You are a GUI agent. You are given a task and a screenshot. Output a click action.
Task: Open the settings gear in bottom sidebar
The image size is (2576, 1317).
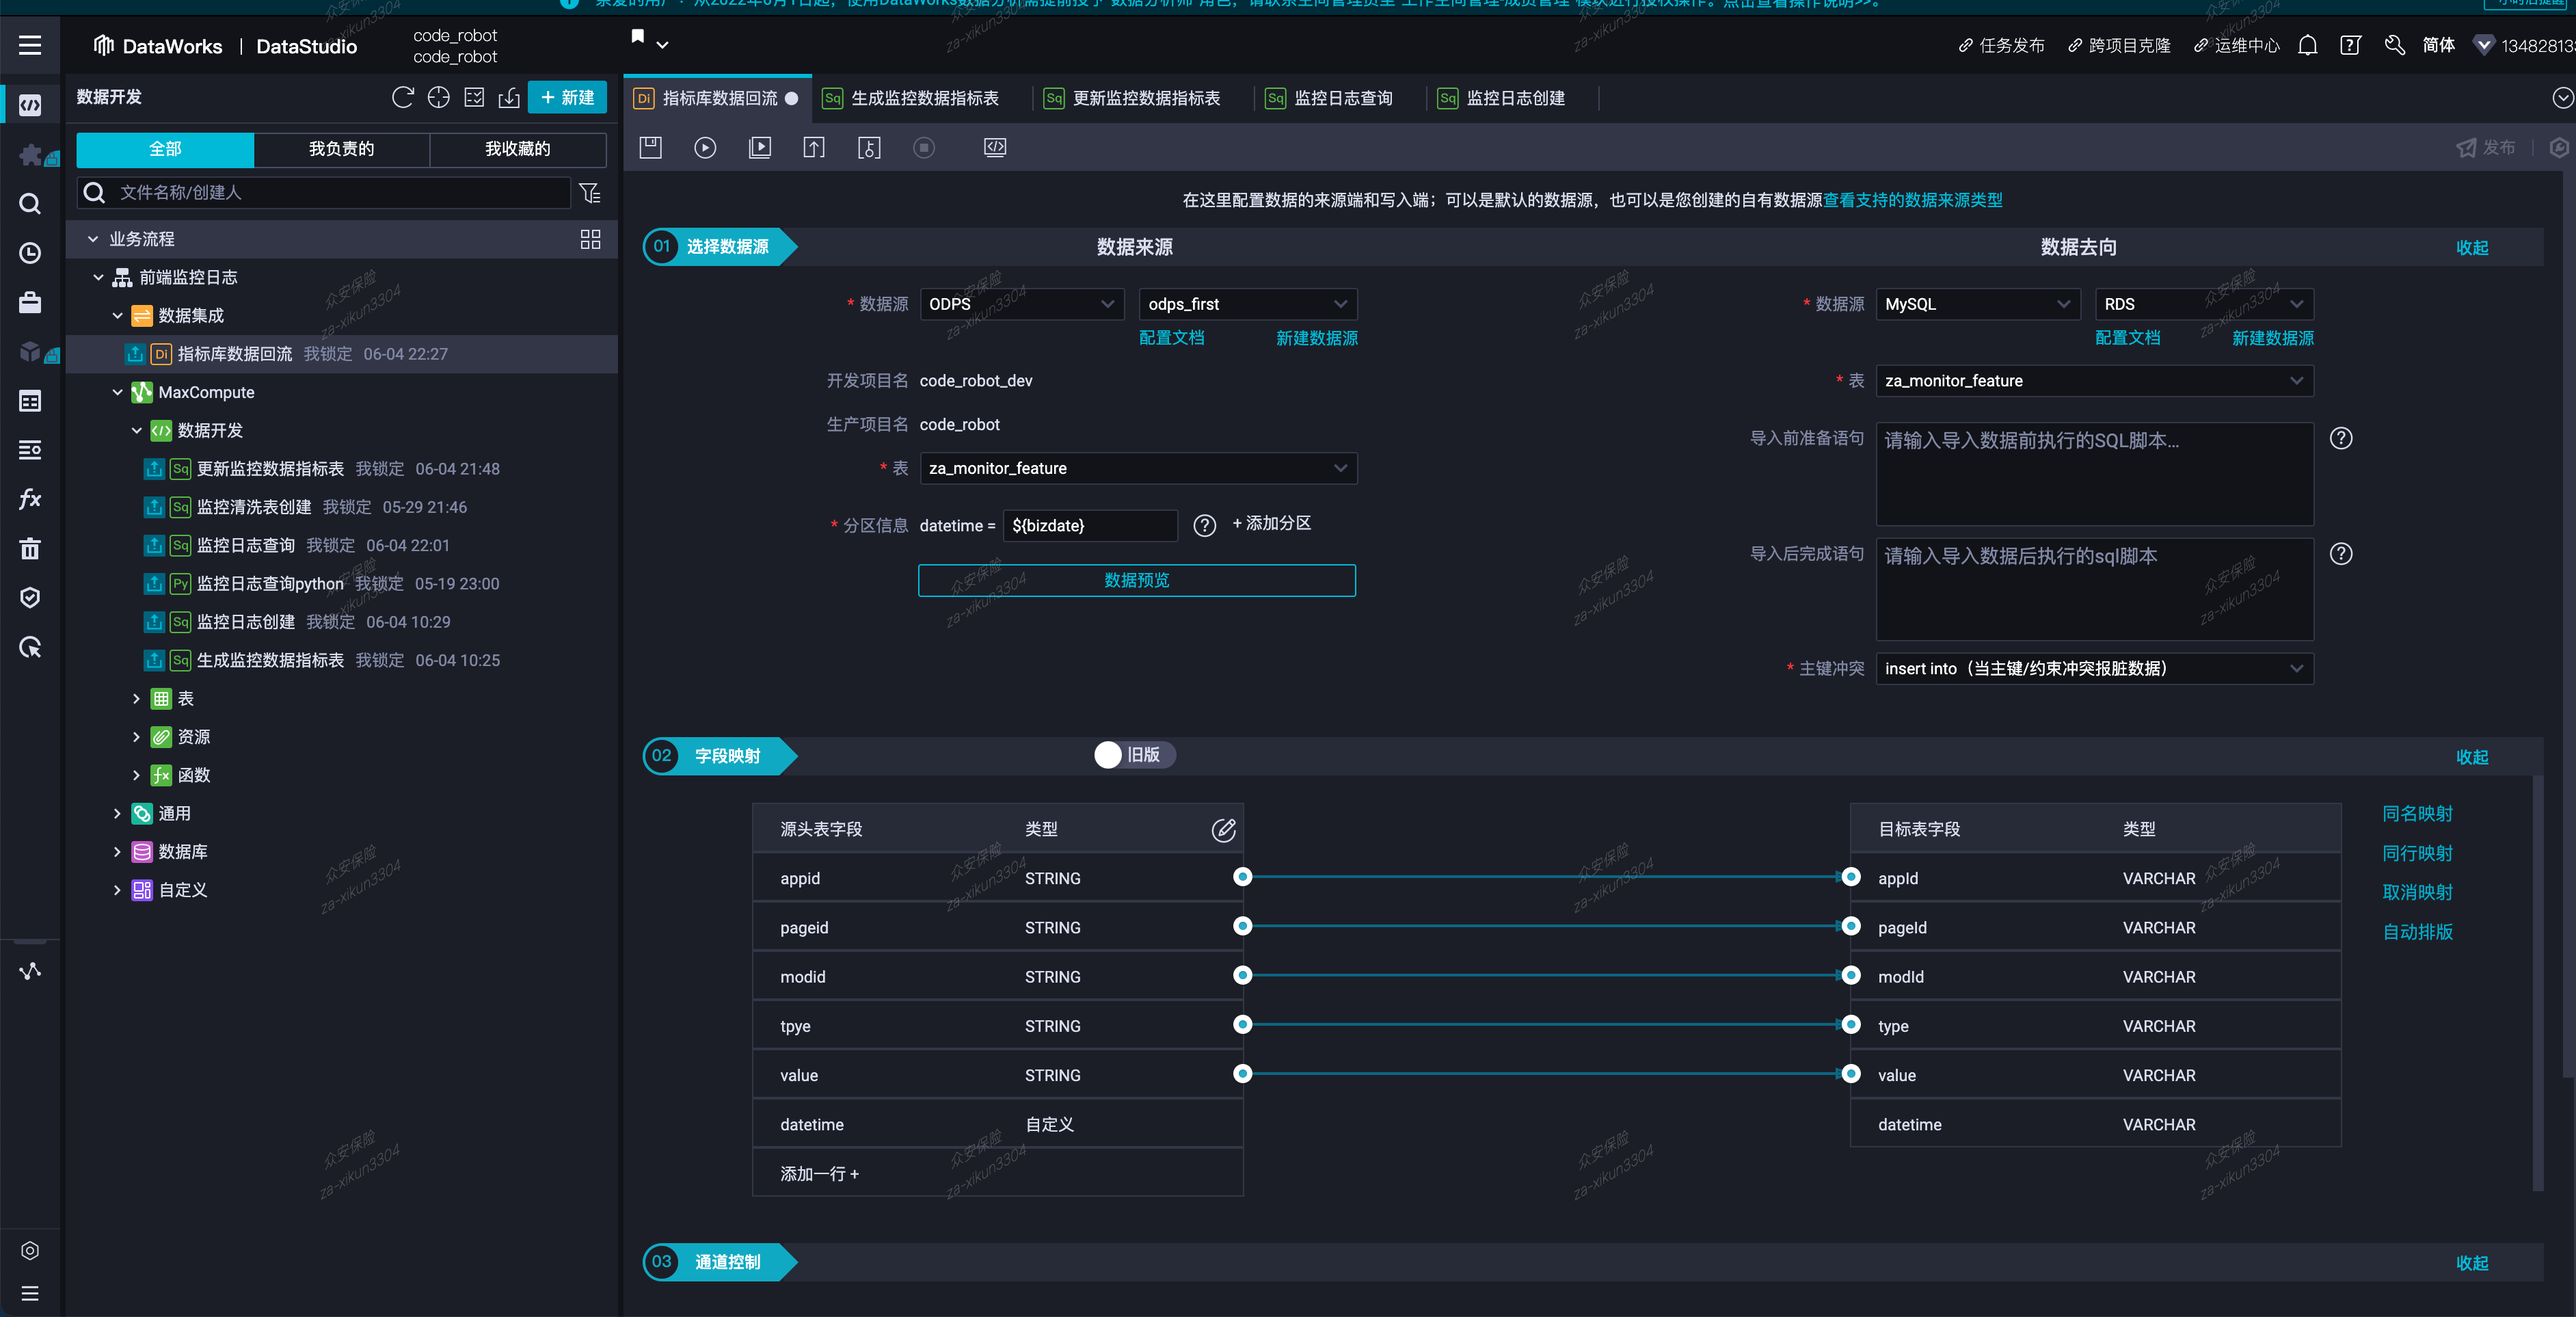point(30,1250)
